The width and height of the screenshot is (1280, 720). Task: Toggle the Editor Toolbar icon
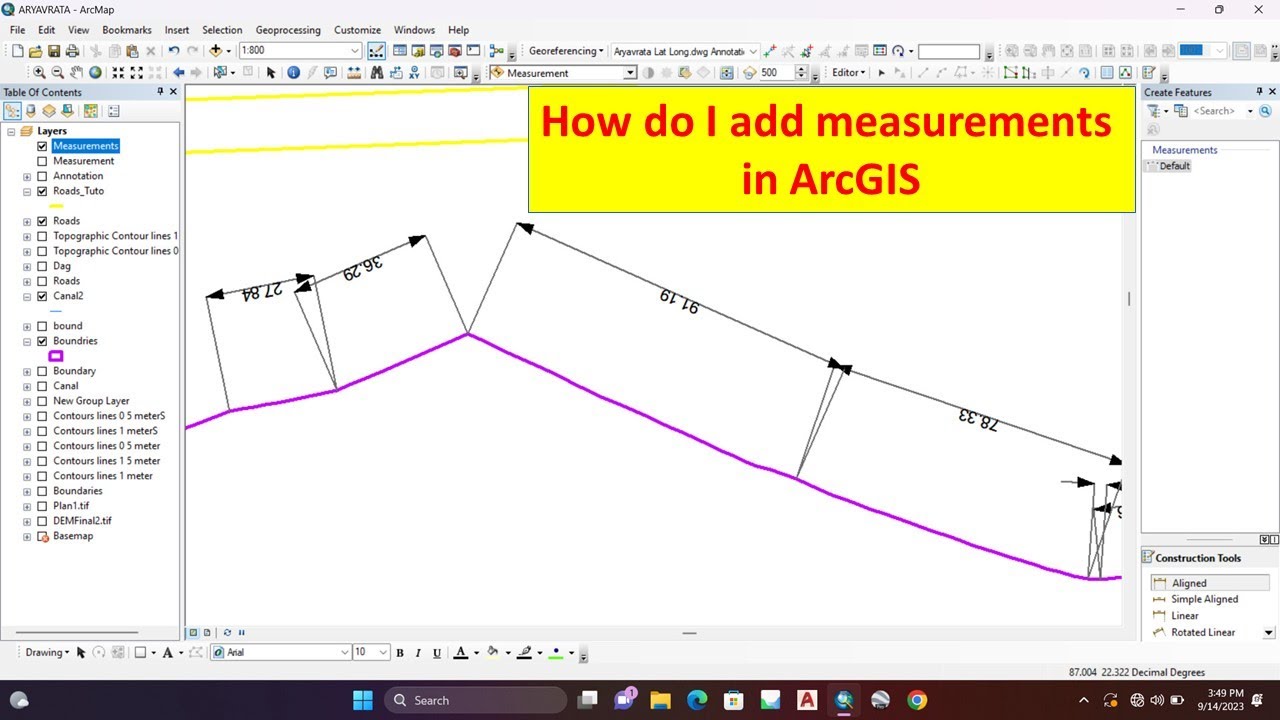(377, 51)
